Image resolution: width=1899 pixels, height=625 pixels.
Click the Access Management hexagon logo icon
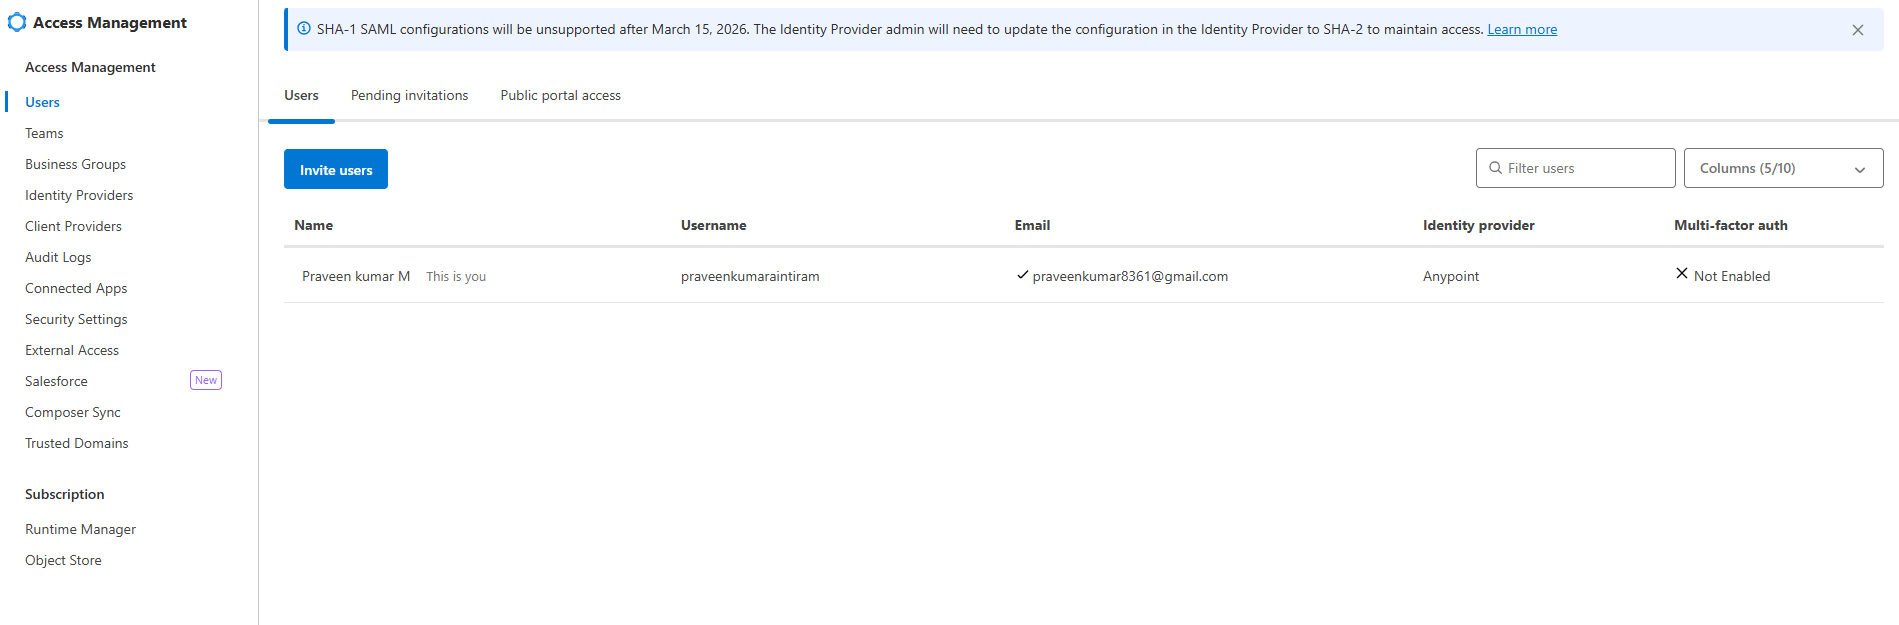coord(17,22)
